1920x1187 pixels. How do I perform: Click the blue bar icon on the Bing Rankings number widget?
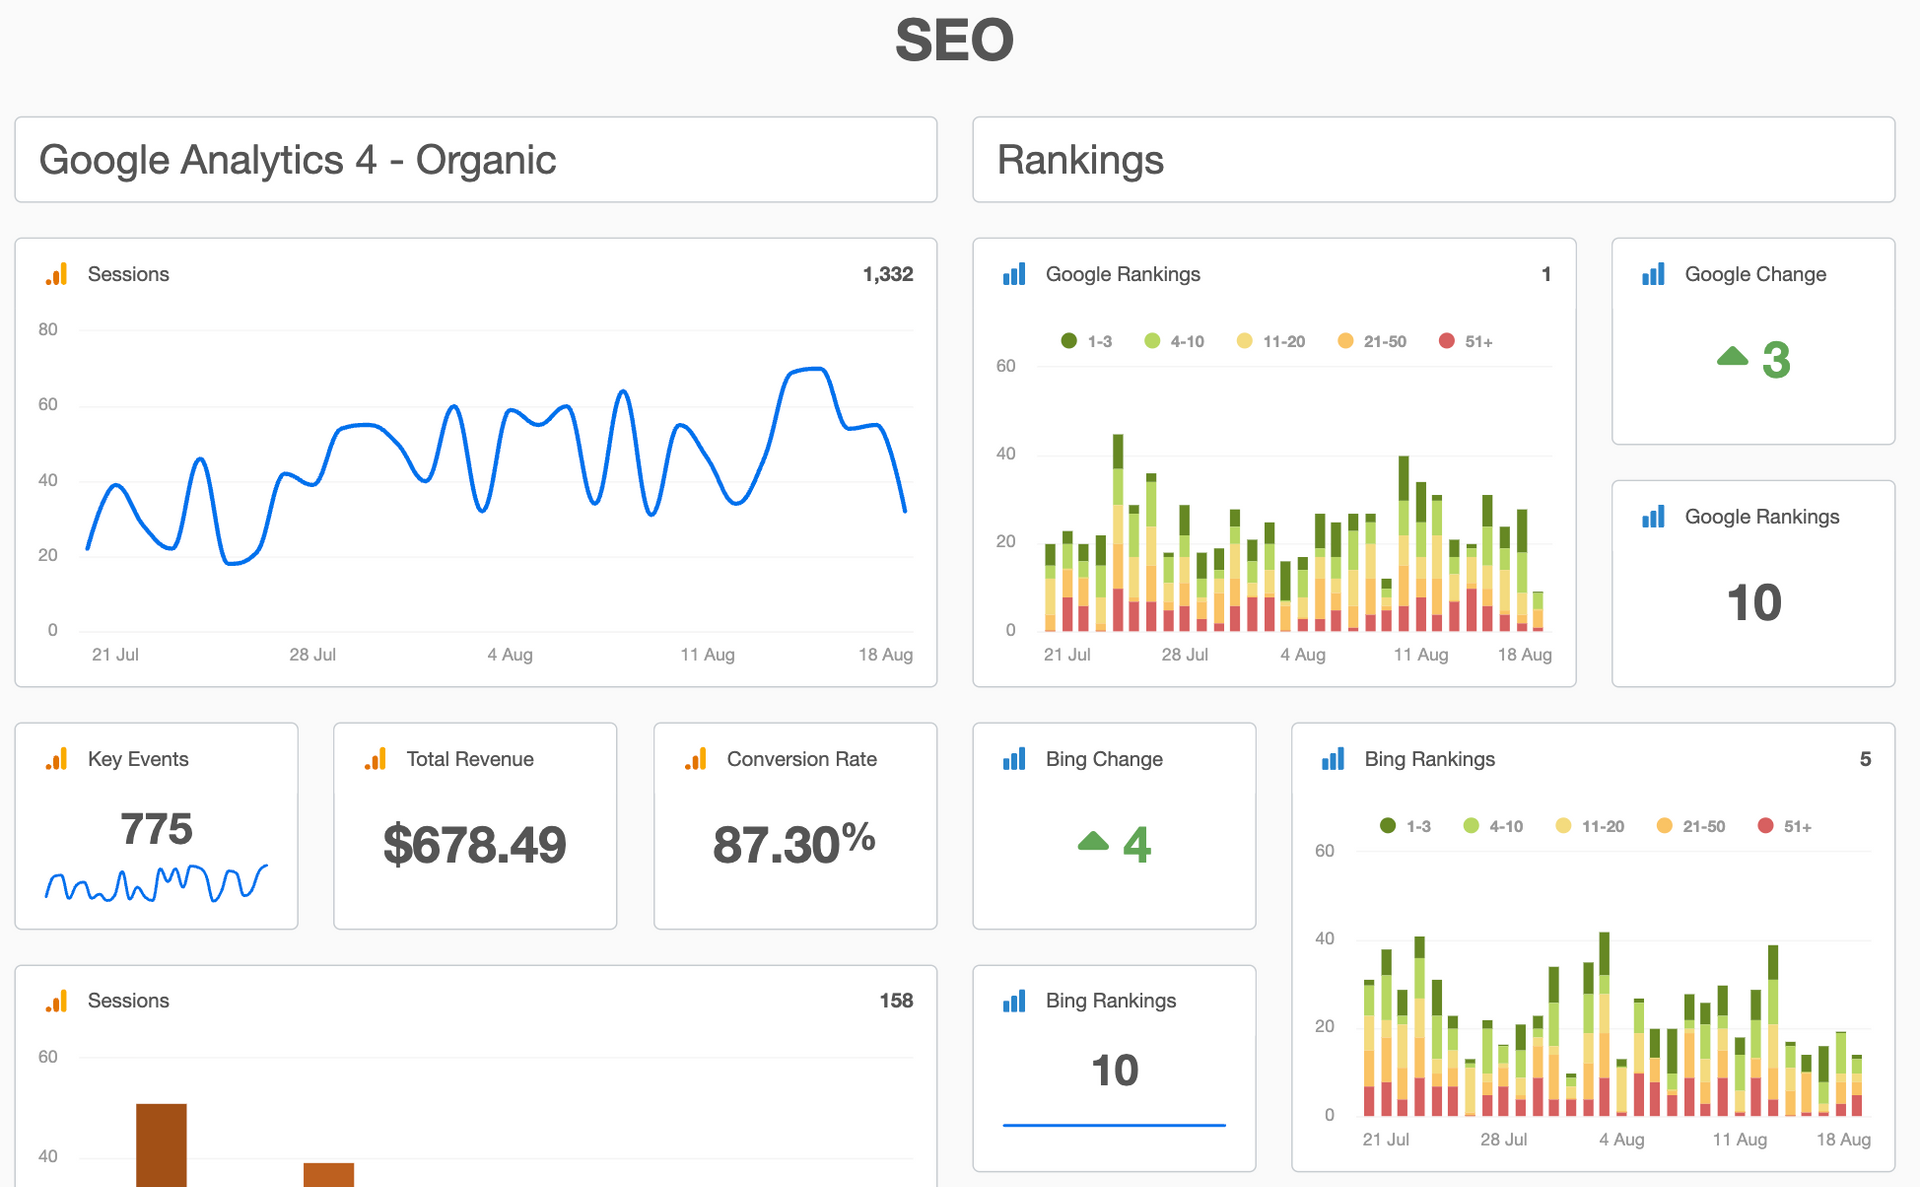pos(1014,1001)
